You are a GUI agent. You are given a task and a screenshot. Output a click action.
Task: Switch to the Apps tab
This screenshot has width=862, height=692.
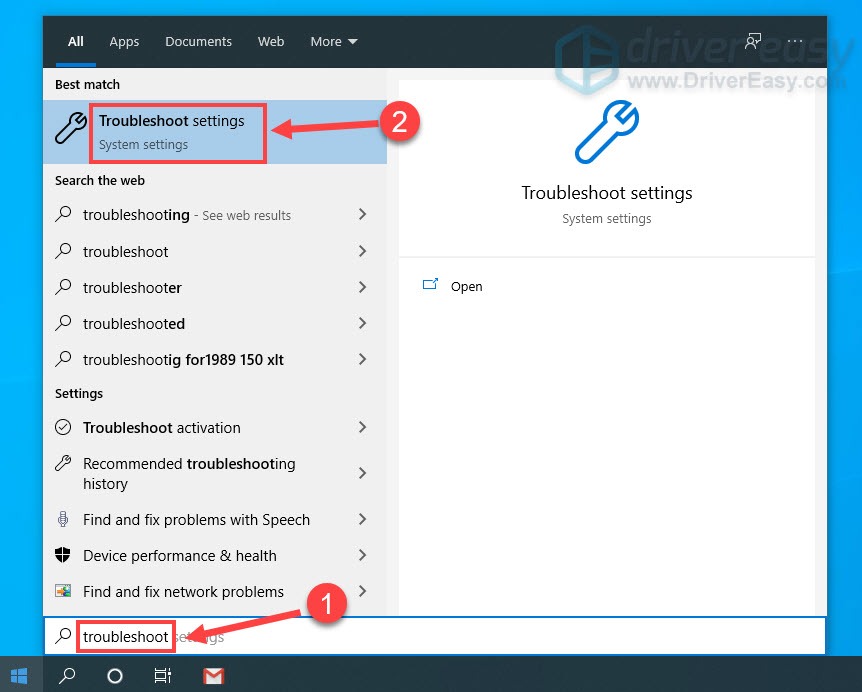click(x=124, y=42)
